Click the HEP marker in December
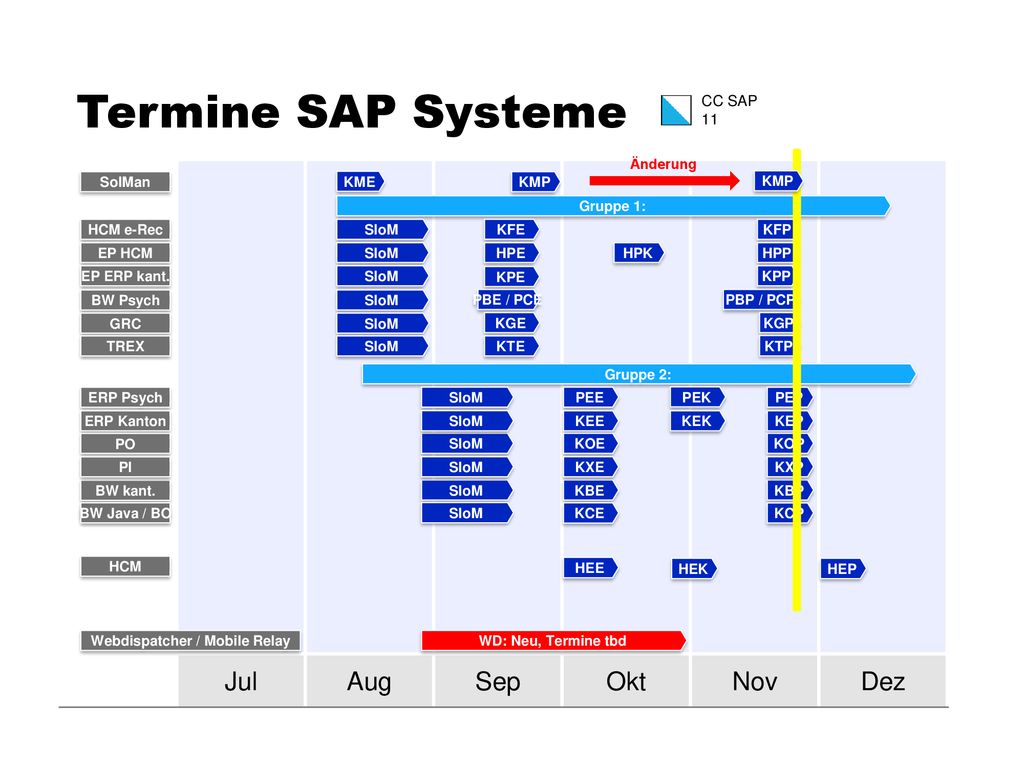 point(842,569)
